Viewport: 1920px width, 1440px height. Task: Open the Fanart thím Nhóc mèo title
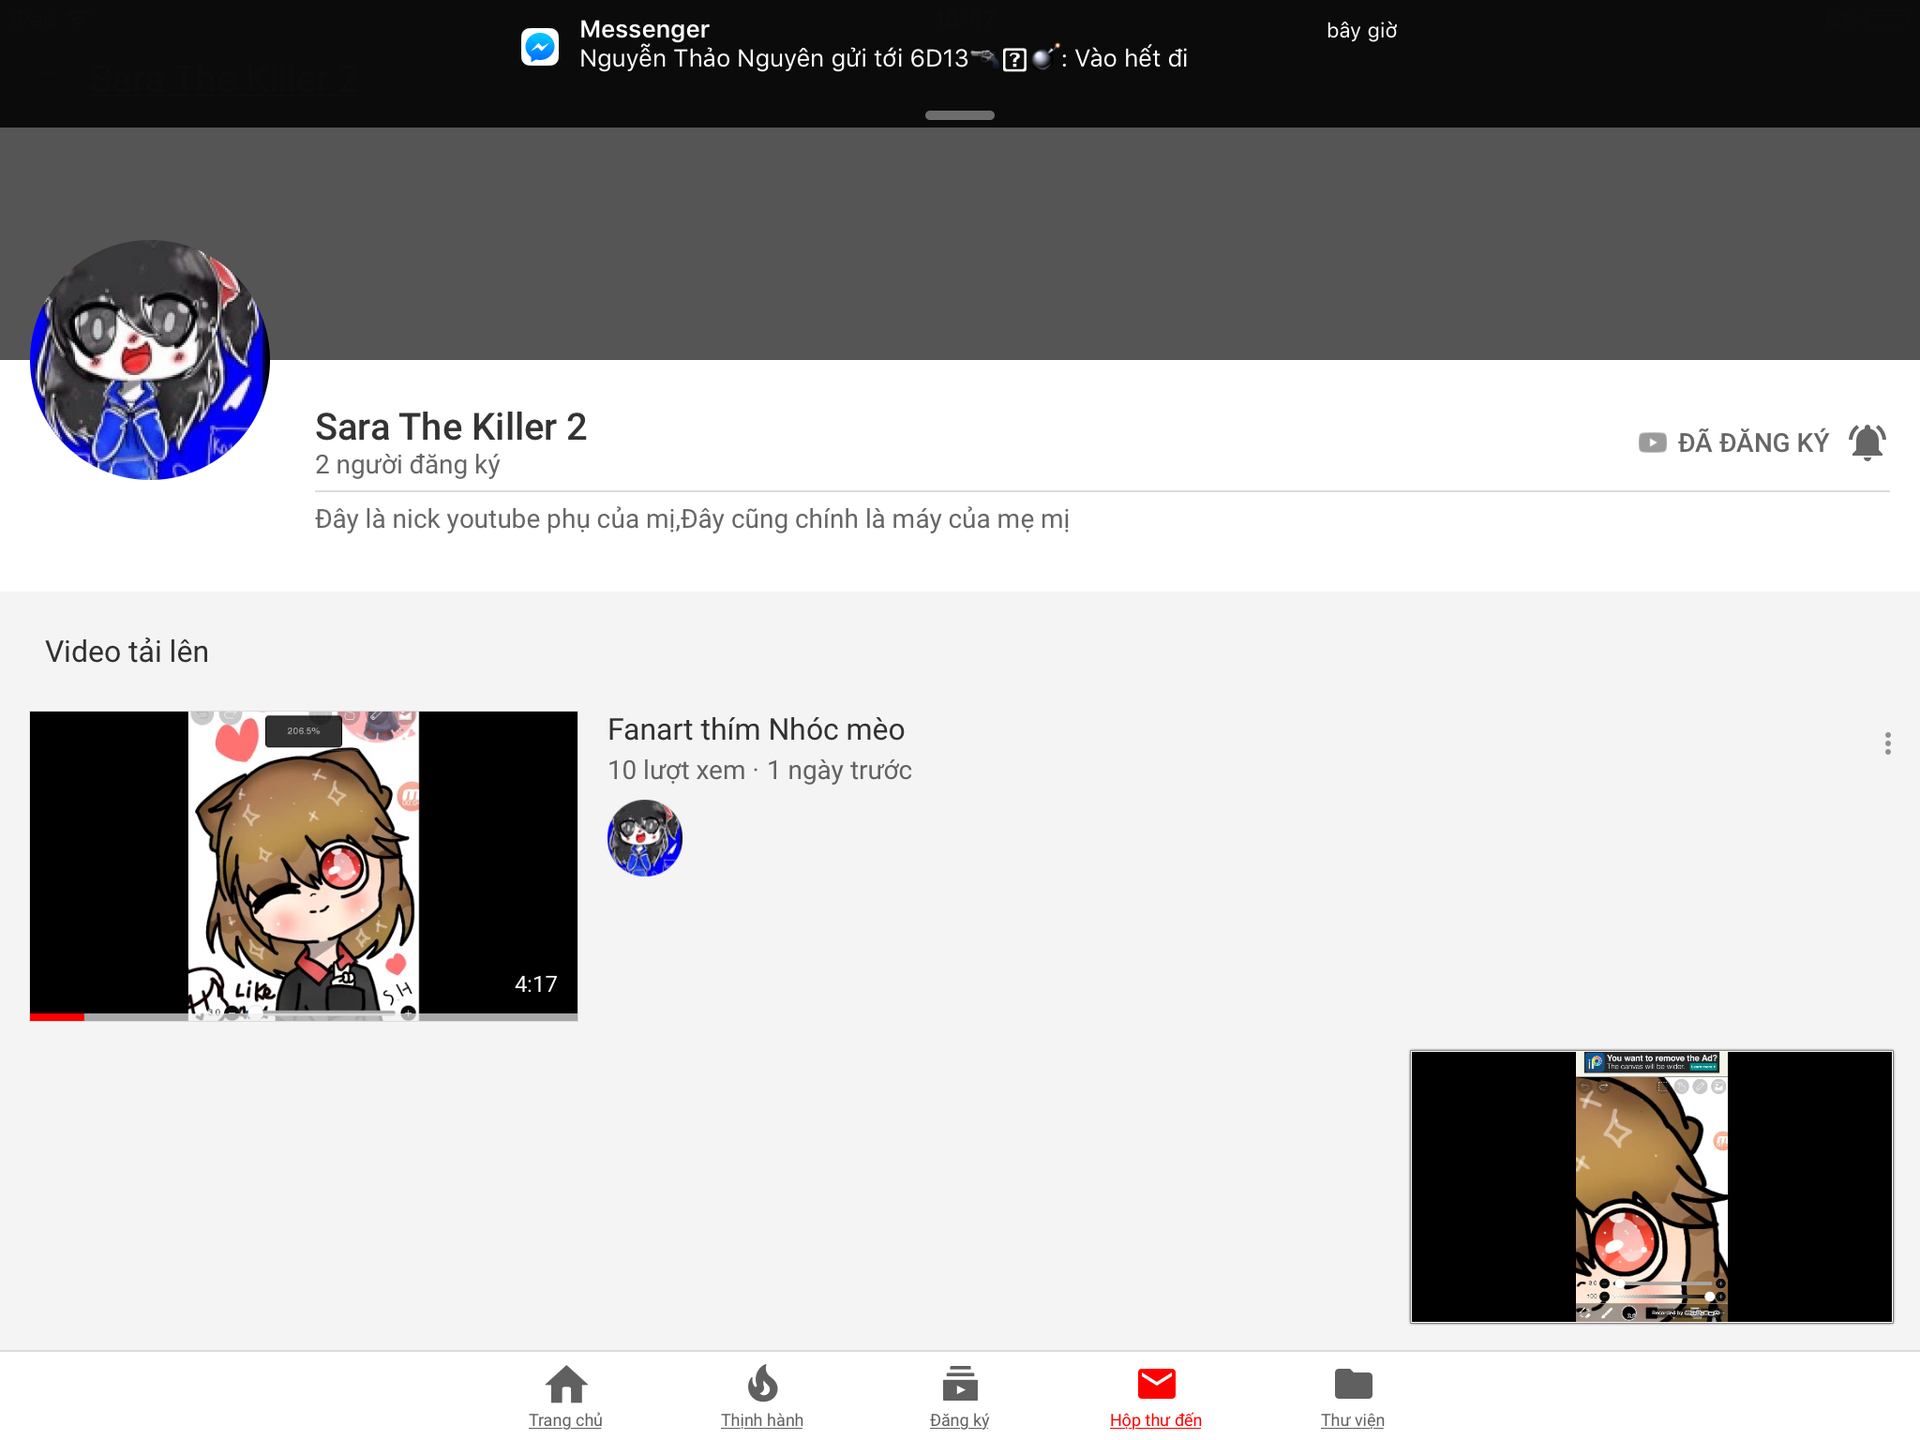[756, 729]
